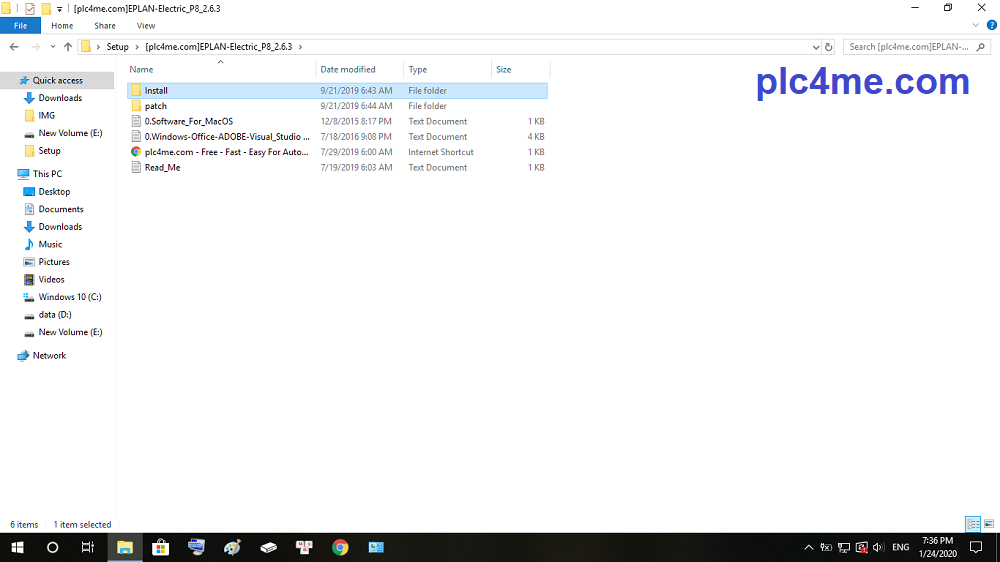Open the File menu
The width and height of the screenshot is (1000, 562).
pos(20,25)
